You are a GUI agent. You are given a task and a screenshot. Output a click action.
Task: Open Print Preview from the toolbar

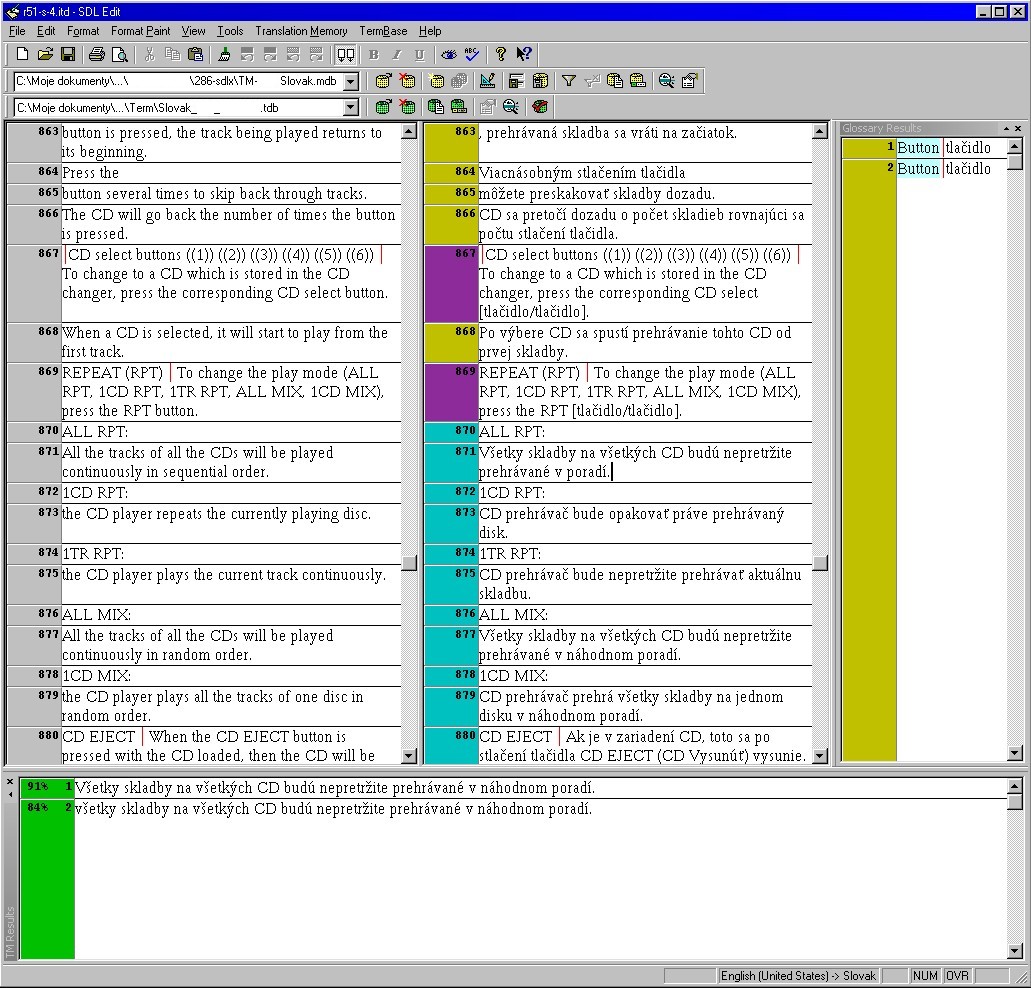pyautogui.click(x=120, y=55)
